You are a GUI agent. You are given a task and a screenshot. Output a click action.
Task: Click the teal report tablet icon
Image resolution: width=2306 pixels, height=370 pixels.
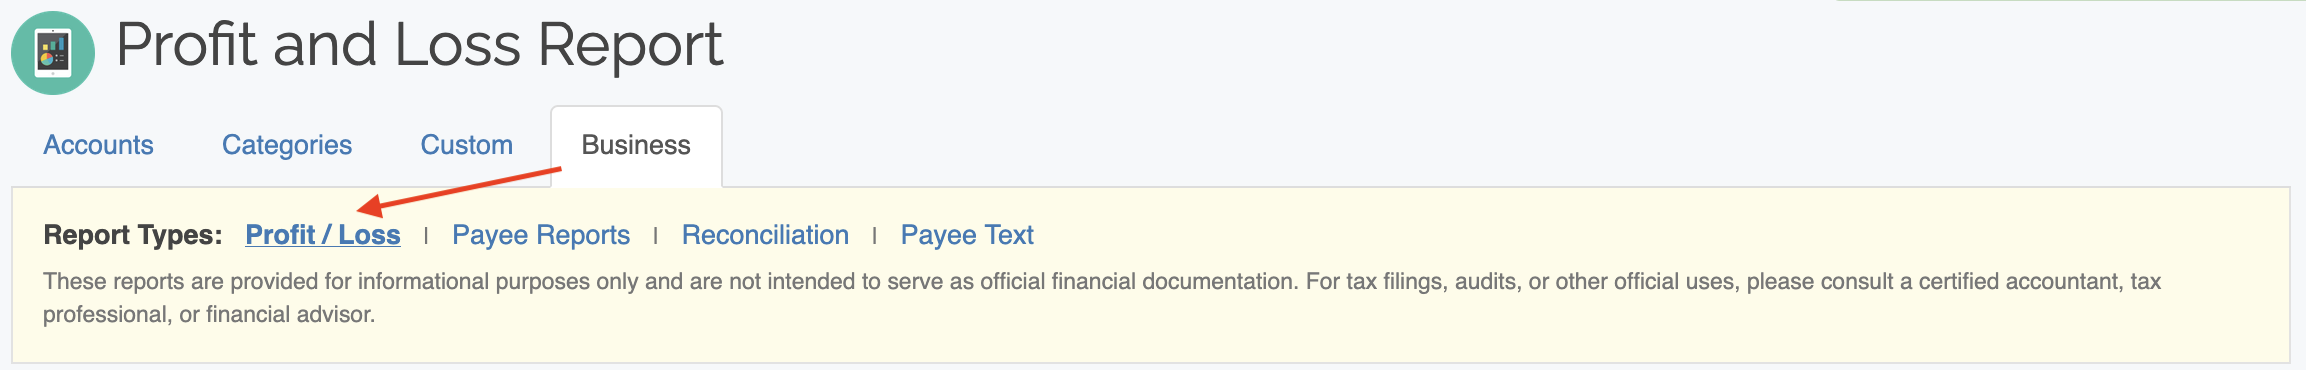pyautogui.click(x=53, y=53)
